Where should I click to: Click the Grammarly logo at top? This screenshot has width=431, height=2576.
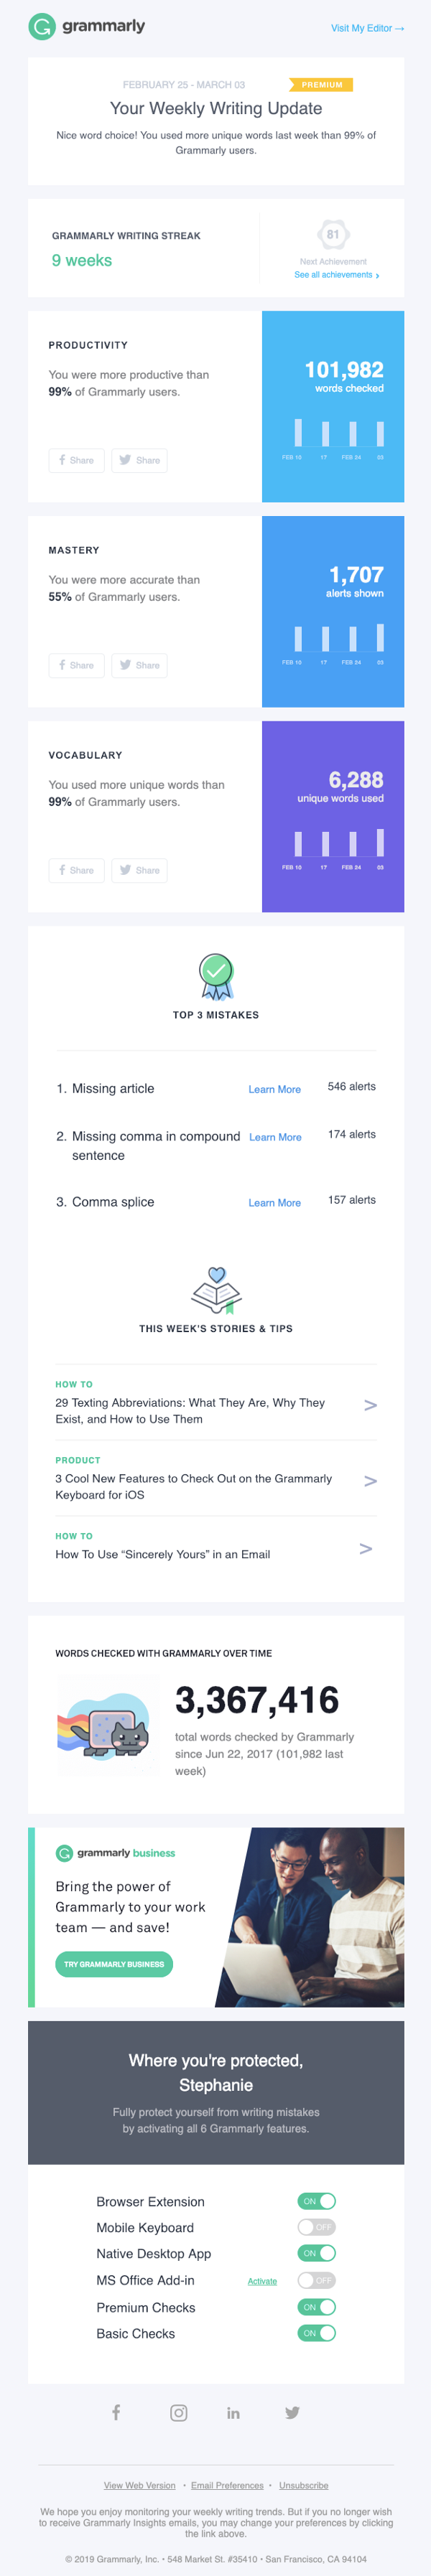tap(86, 27)
